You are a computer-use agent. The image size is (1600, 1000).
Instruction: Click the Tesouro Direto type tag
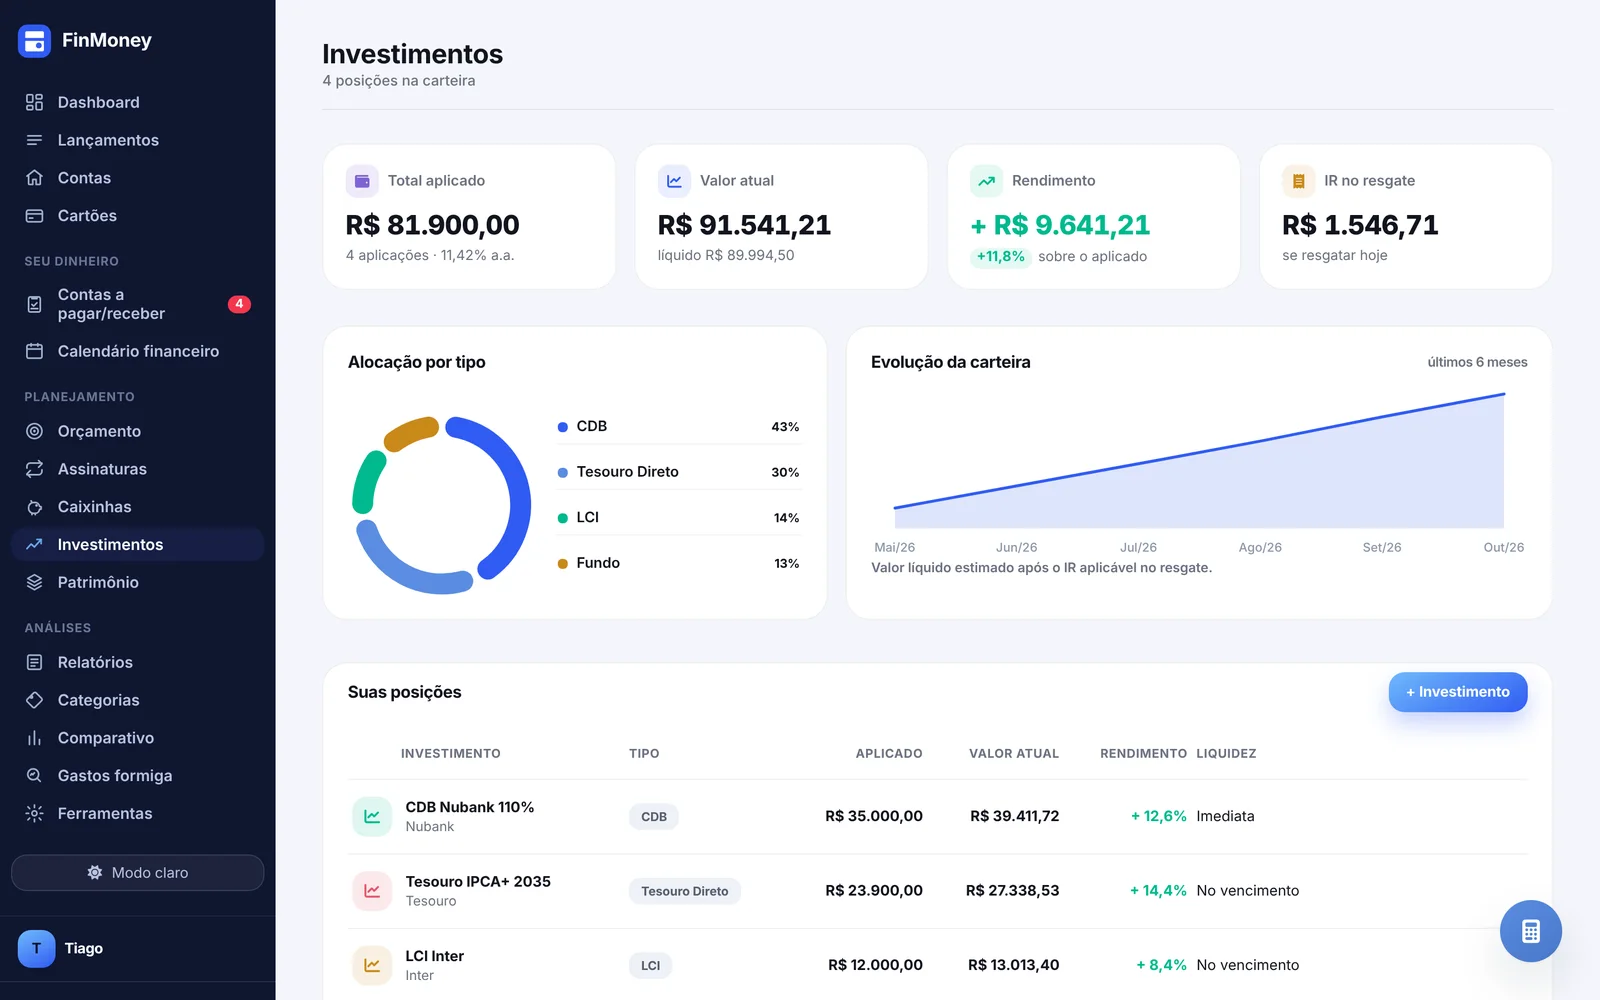tap(685, 891)
